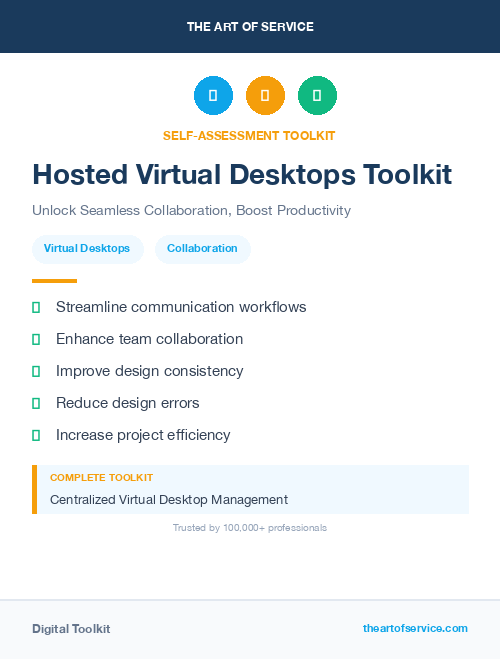This screenshot has height=659, width=500.
Task: Click Trusted by 100,000+ professionals text
Action: point(250,528)
